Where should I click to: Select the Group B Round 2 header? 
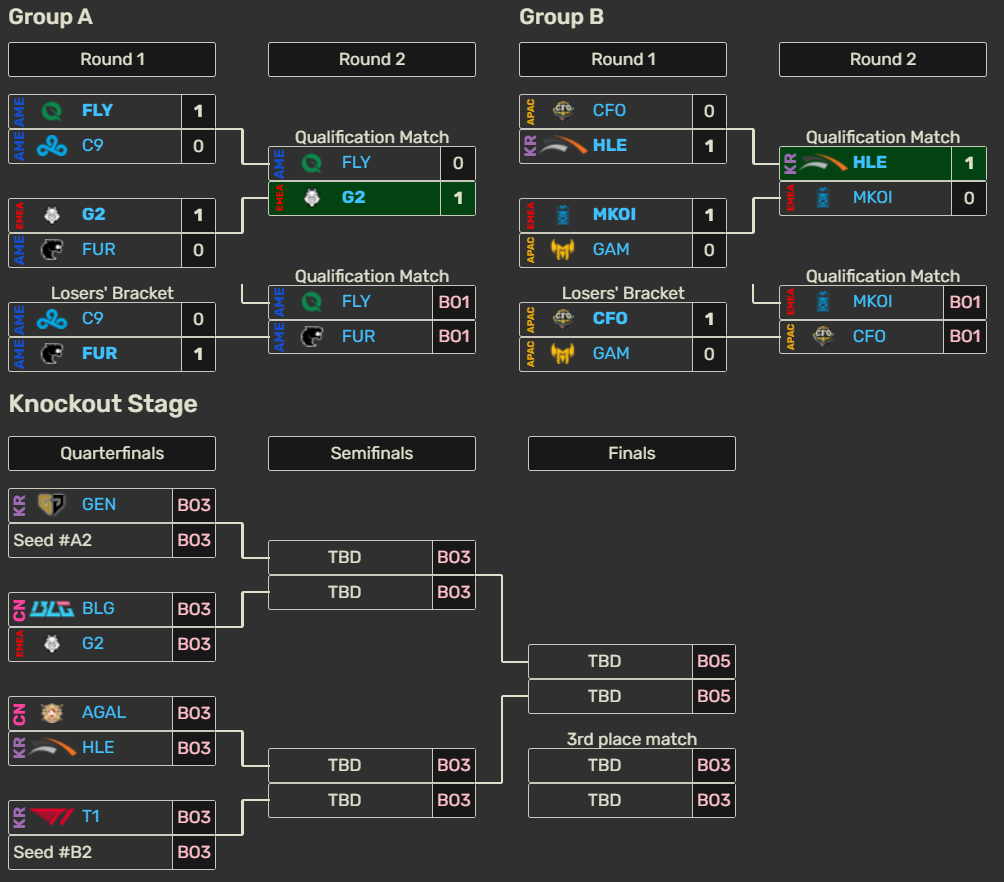click(x=883, y=60)
